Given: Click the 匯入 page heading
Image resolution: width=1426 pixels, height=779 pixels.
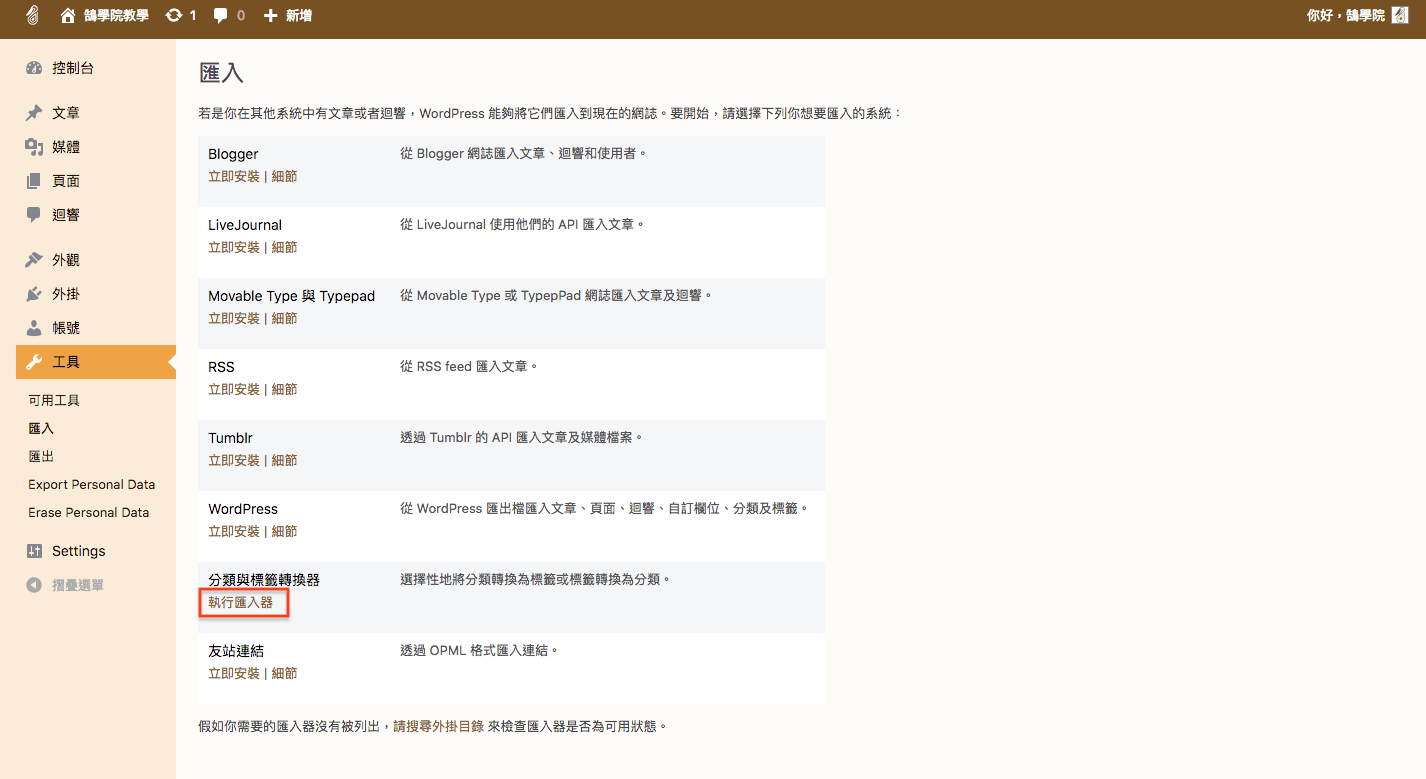Looking at the screenshot, I should [222, 73].
